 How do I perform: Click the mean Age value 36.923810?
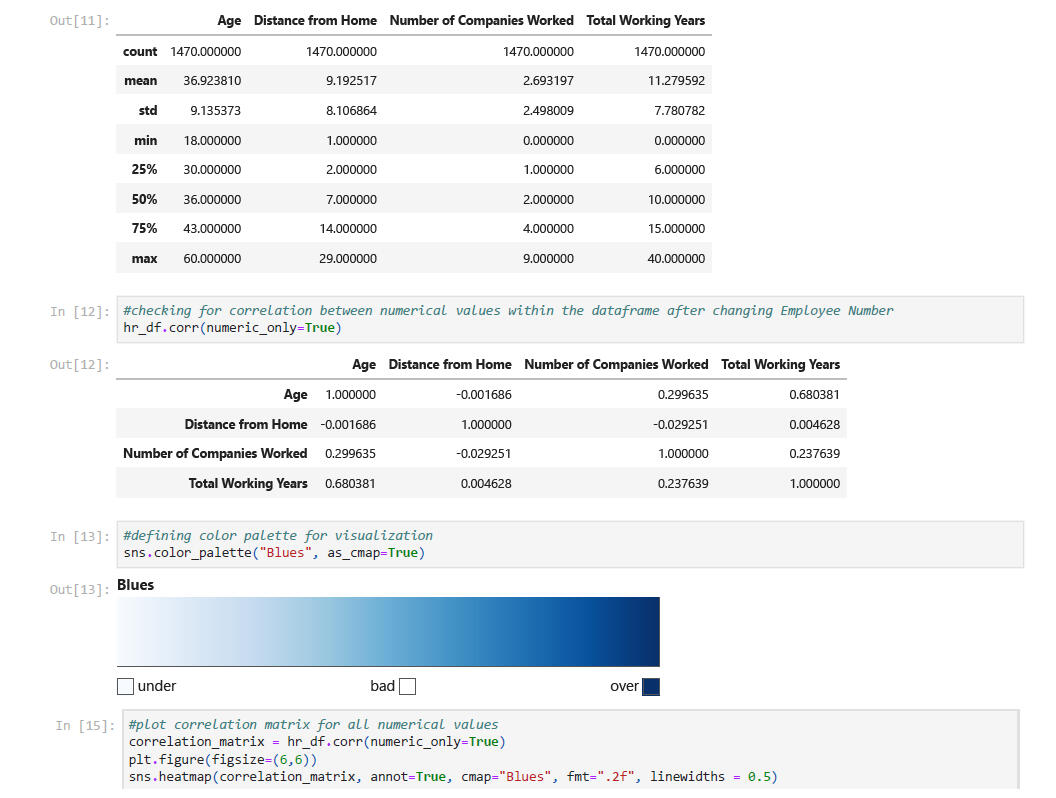pyautogui.click(x=212, y=81)
